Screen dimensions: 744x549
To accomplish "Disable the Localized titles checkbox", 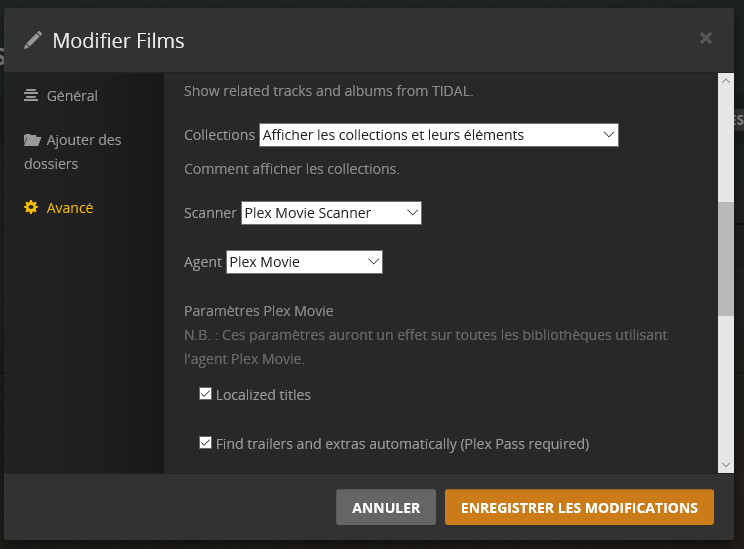I will click(206, 394).
